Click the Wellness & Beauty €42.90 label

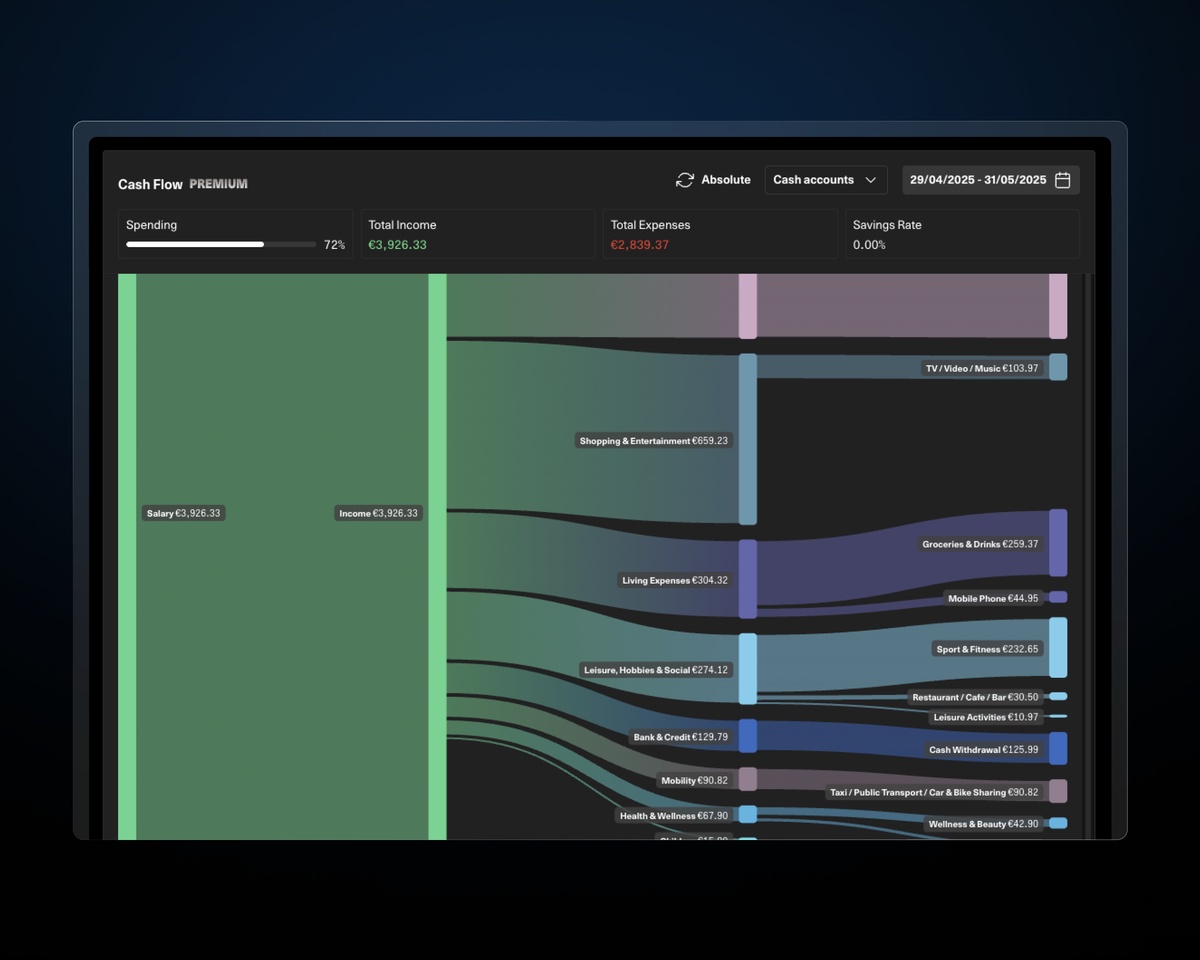(x=984, y=824)
